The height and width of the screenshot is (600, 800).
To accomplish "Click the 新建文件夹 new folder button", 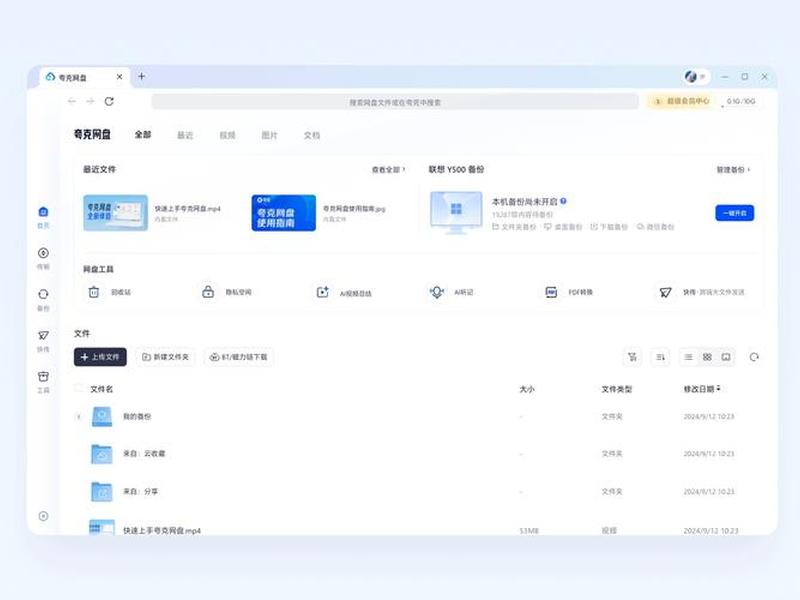I will (165, 357).
